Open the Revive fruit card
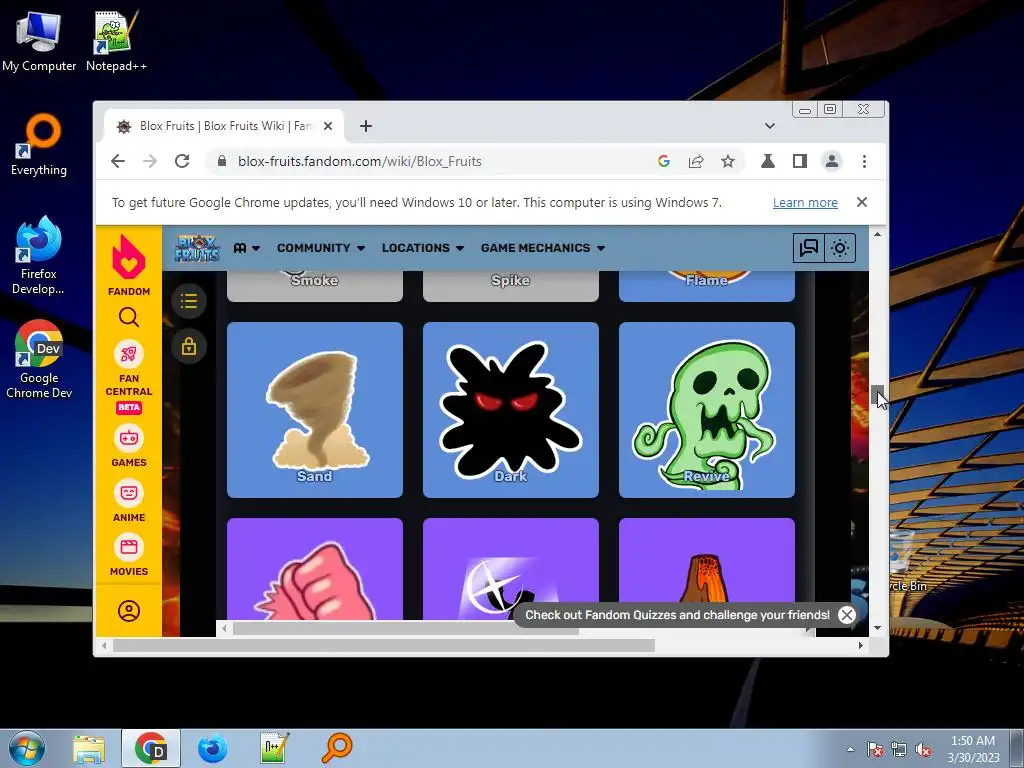The height and width of the screenshot is (768, 1024). pyautogui.click(x=707, y=410)
